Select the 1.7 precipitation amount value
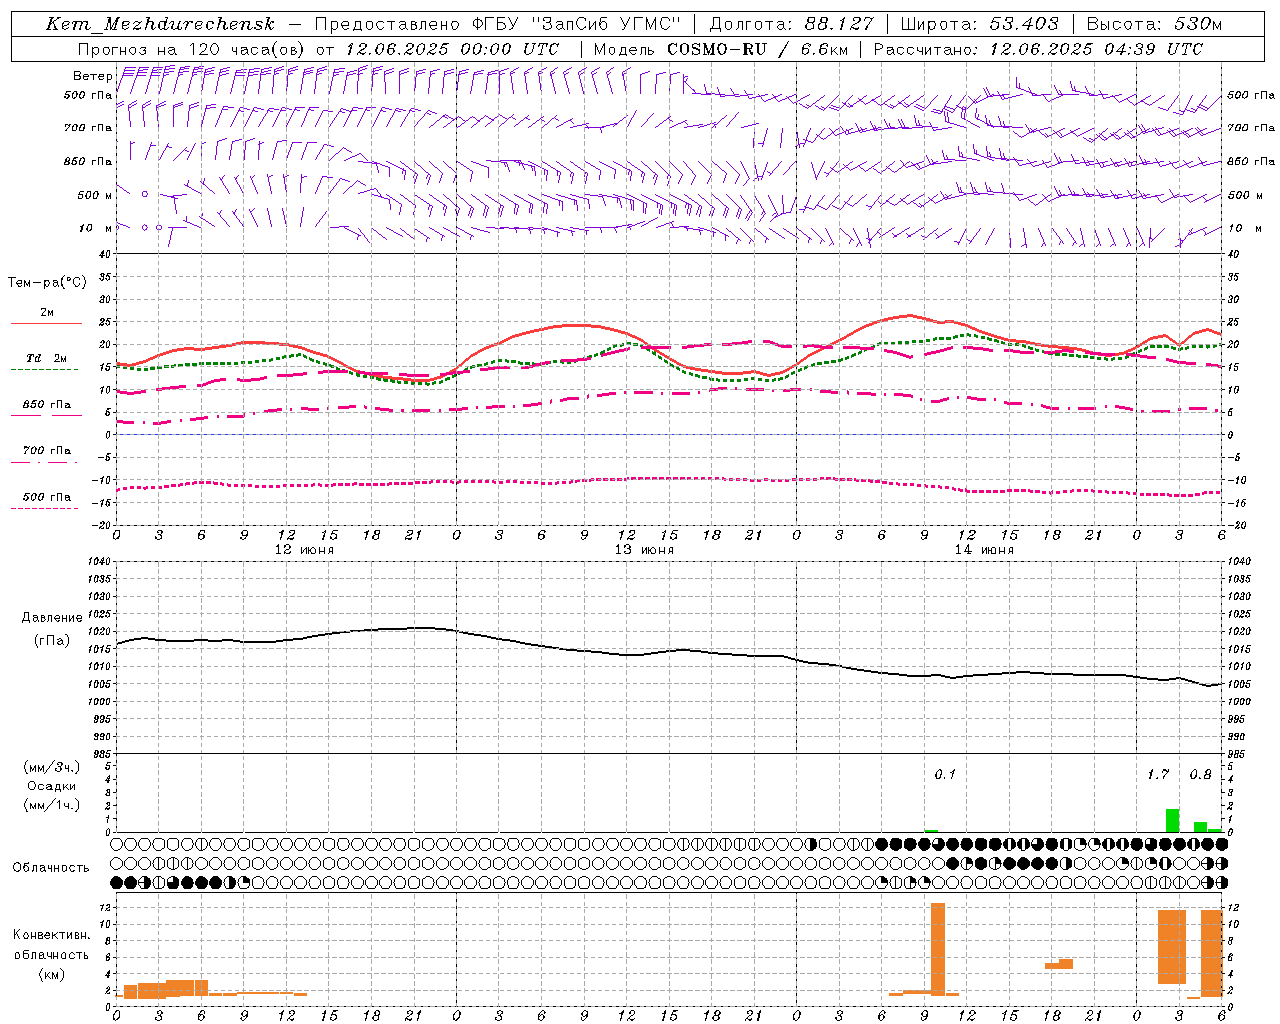 tap(1158, 774)
